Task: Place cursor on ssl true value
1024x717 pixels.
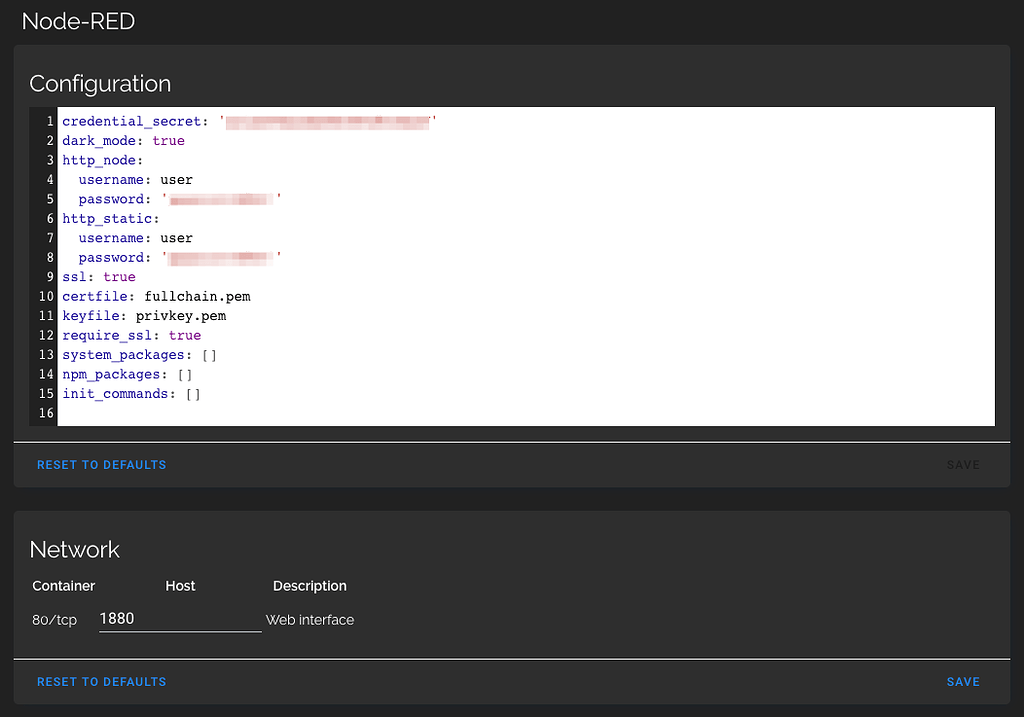Action: coord(119,277)
